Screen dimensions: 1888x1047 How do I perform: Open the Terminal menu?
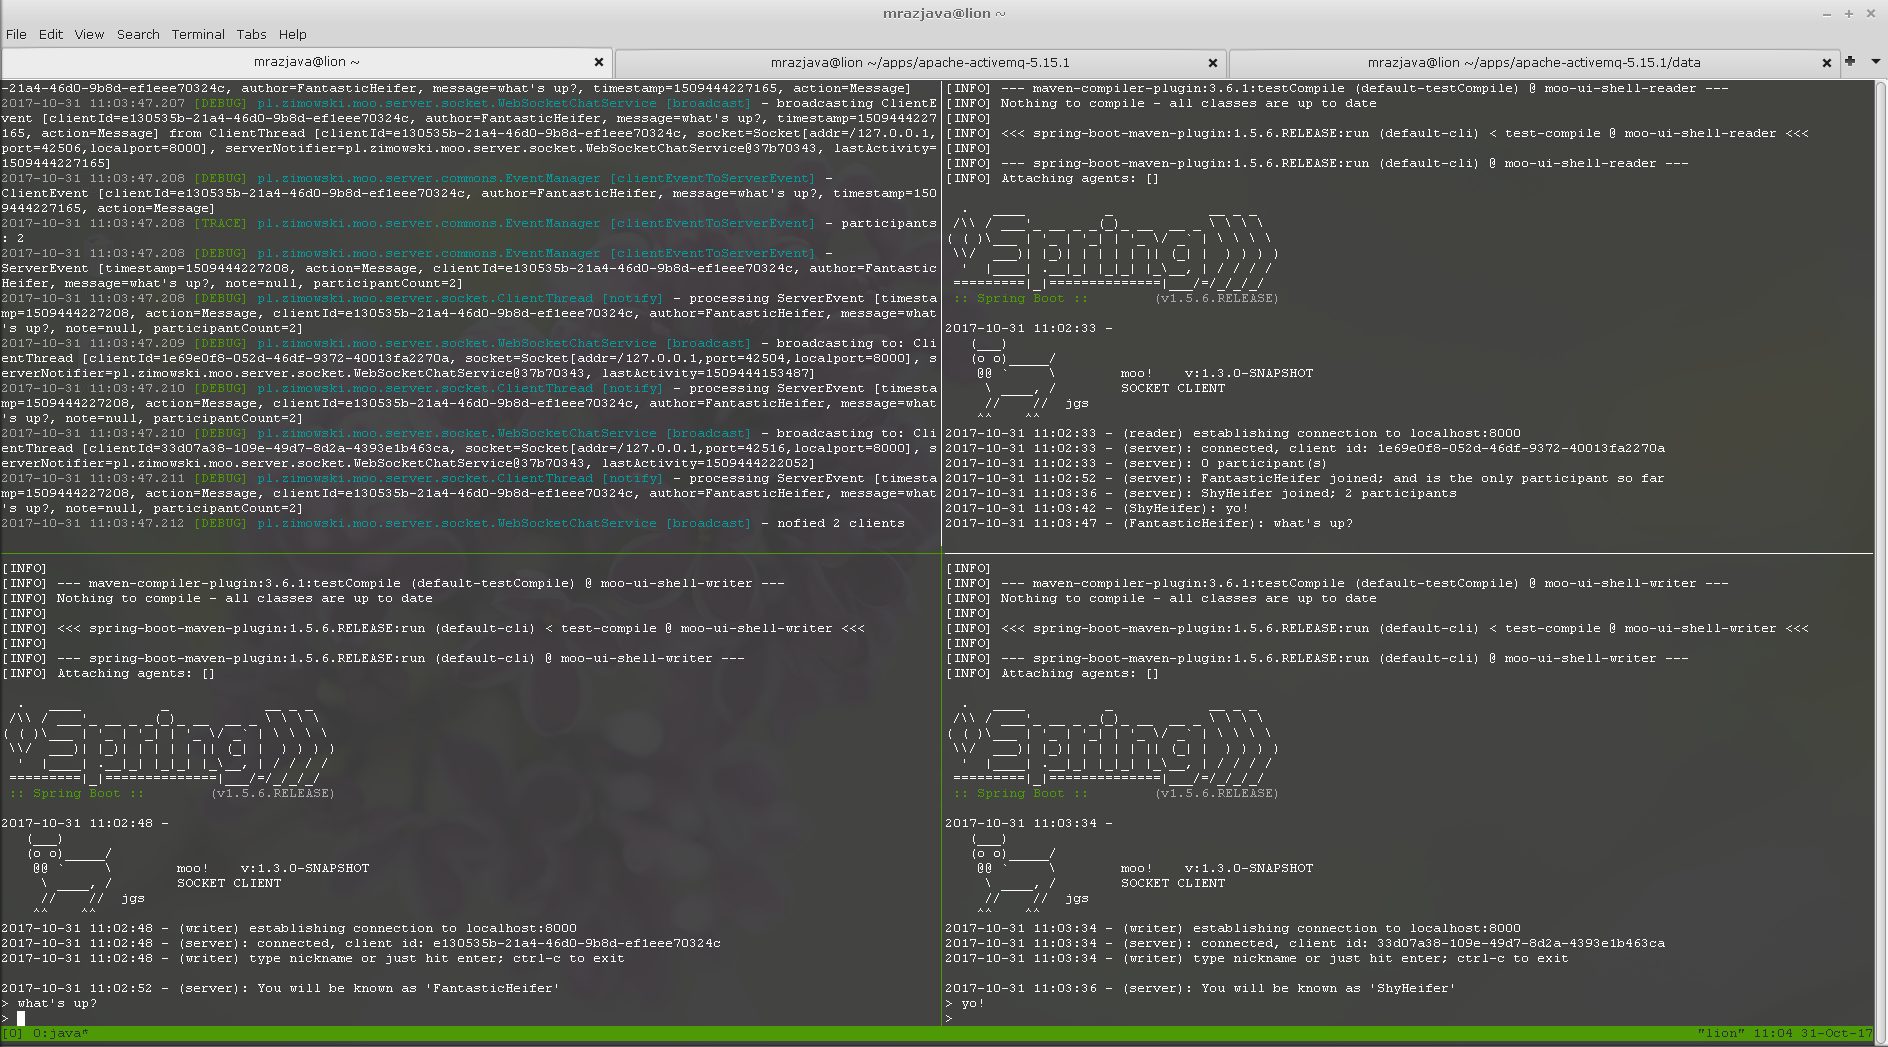coord(198,34)
